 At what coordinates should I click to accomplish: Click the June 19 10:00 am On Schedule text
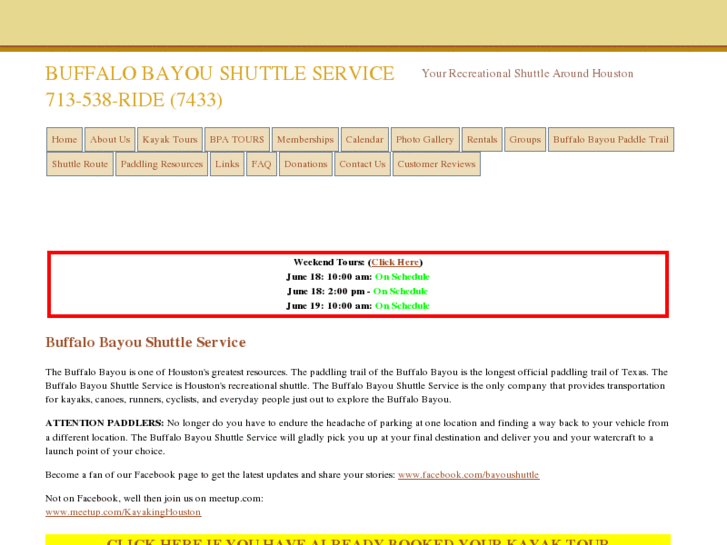[402, 306]
